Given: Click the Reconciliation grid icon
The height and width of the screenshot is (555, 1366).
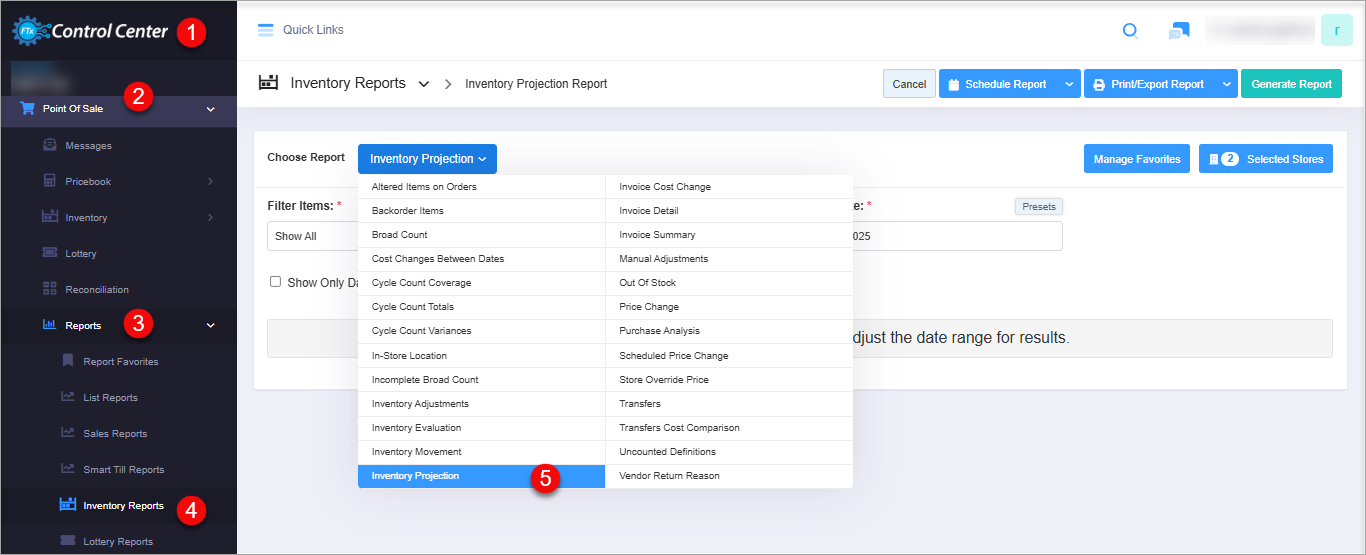Looking at the screenshot, I should pos(49,289).
